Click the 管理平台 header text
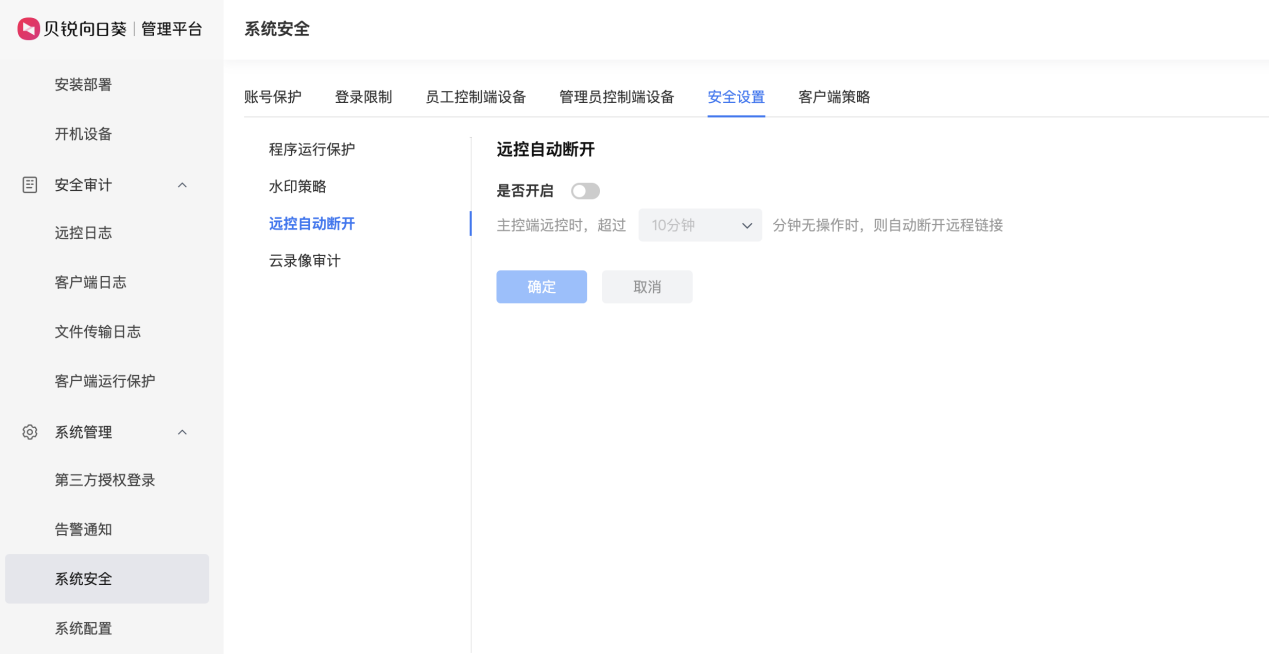Viewport: 1269px width, 654px height. click(172, 29)
